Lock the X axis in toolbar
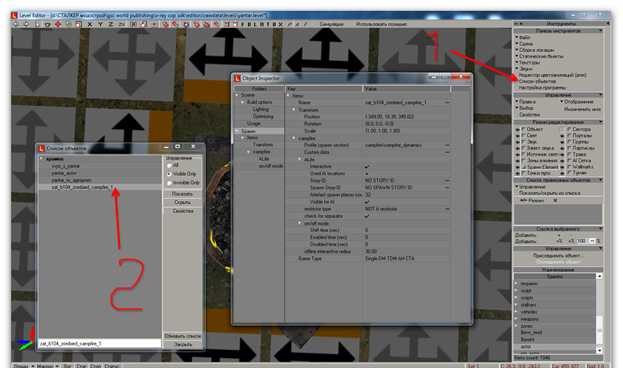Viewport: 623px width, 369px height. click(x=90, y=24)
